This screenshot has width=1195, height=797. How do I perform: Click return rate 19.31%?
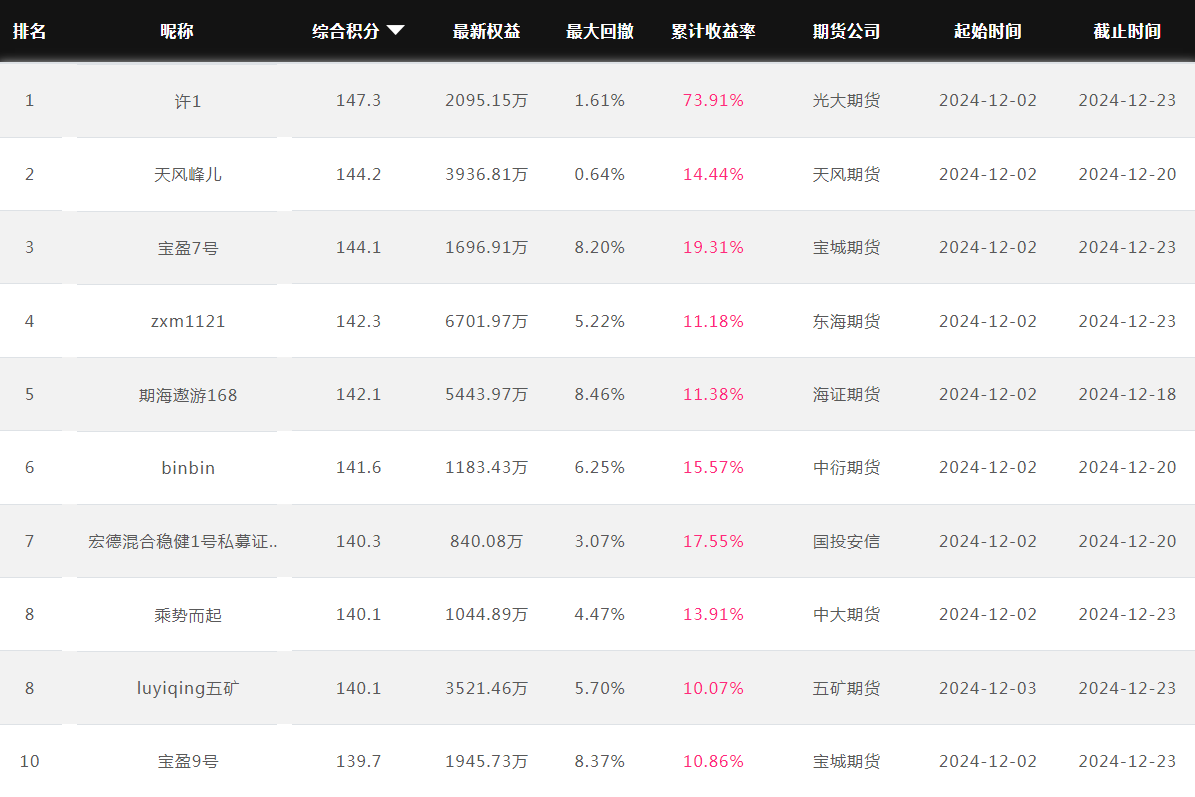[x=713, y=248]
